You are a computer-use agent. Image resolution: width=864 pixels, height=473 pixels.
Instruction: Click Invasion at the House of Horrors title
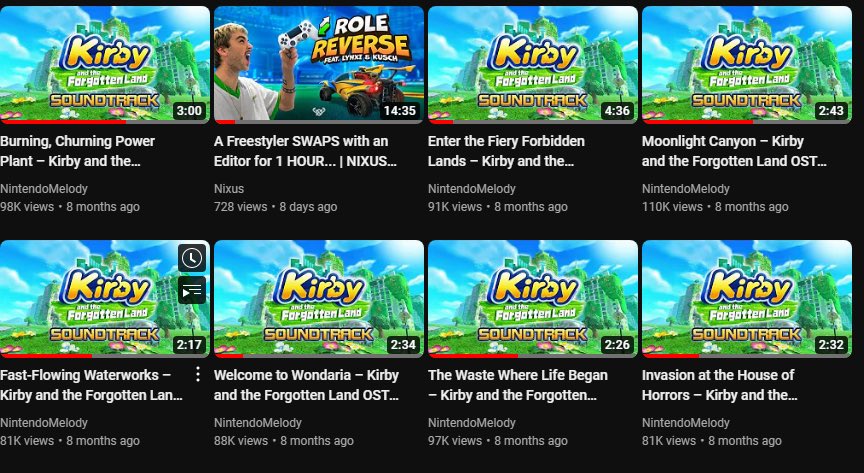(720, 385)
